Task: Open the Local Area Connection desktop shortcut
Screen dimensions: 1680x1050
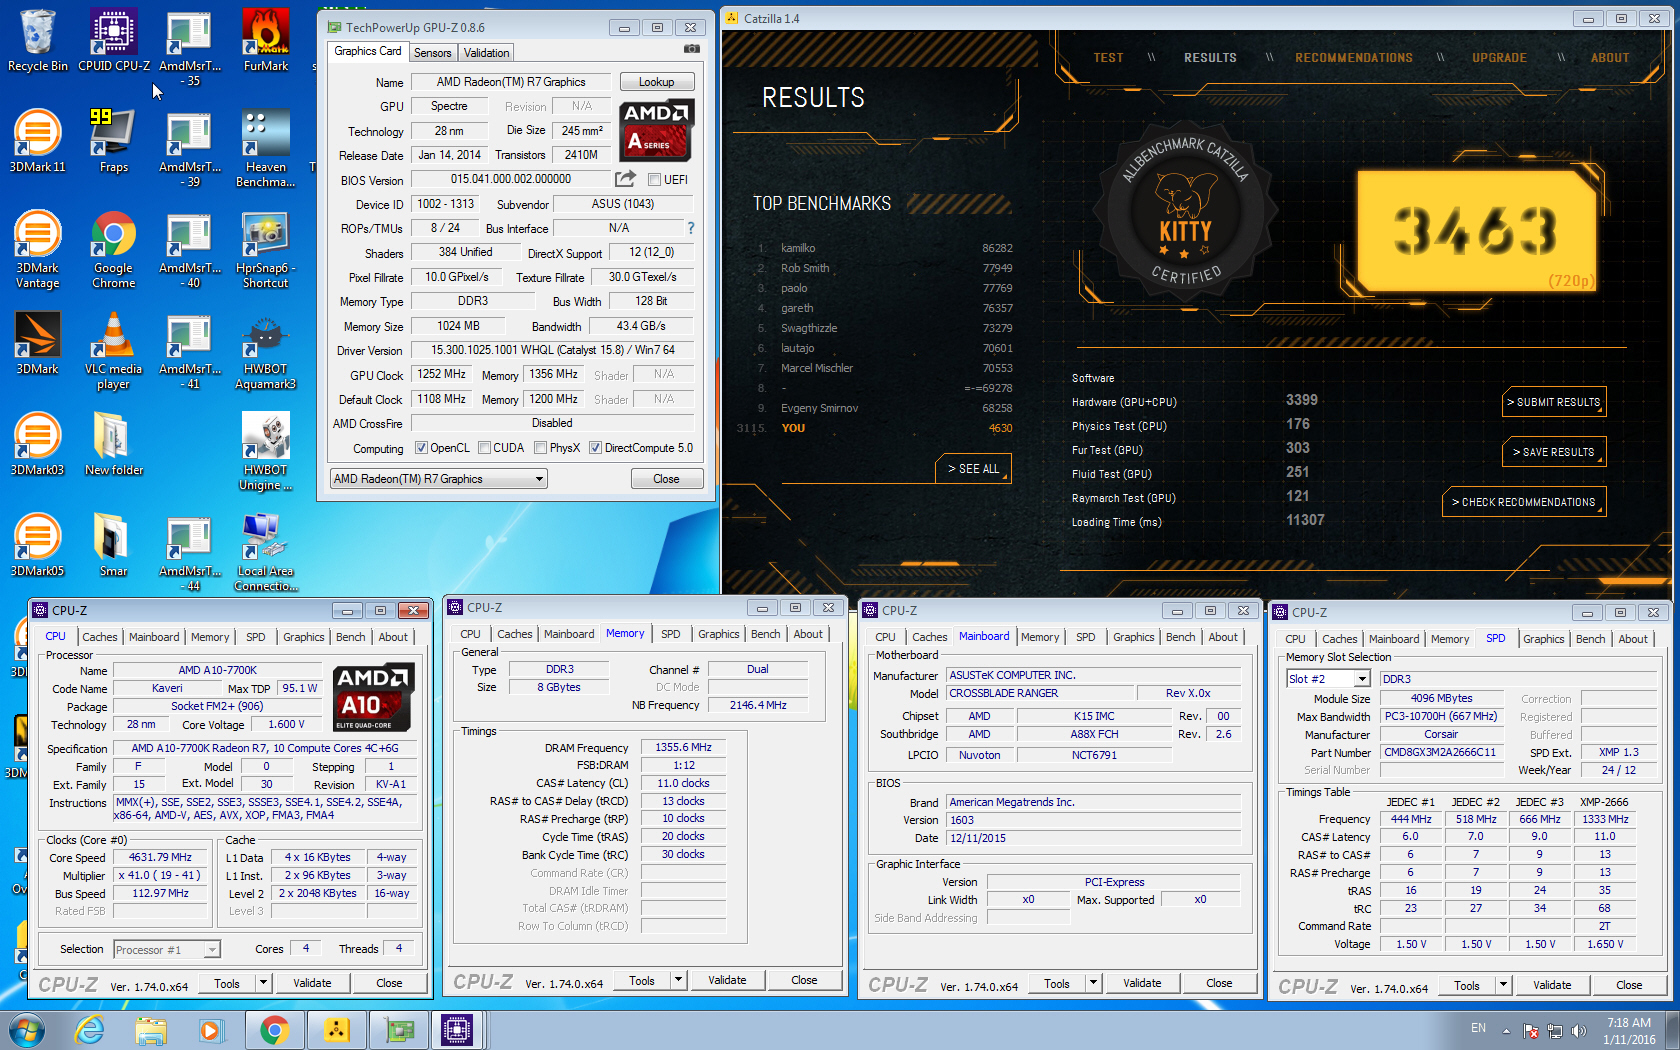Action: click(265, 552)
